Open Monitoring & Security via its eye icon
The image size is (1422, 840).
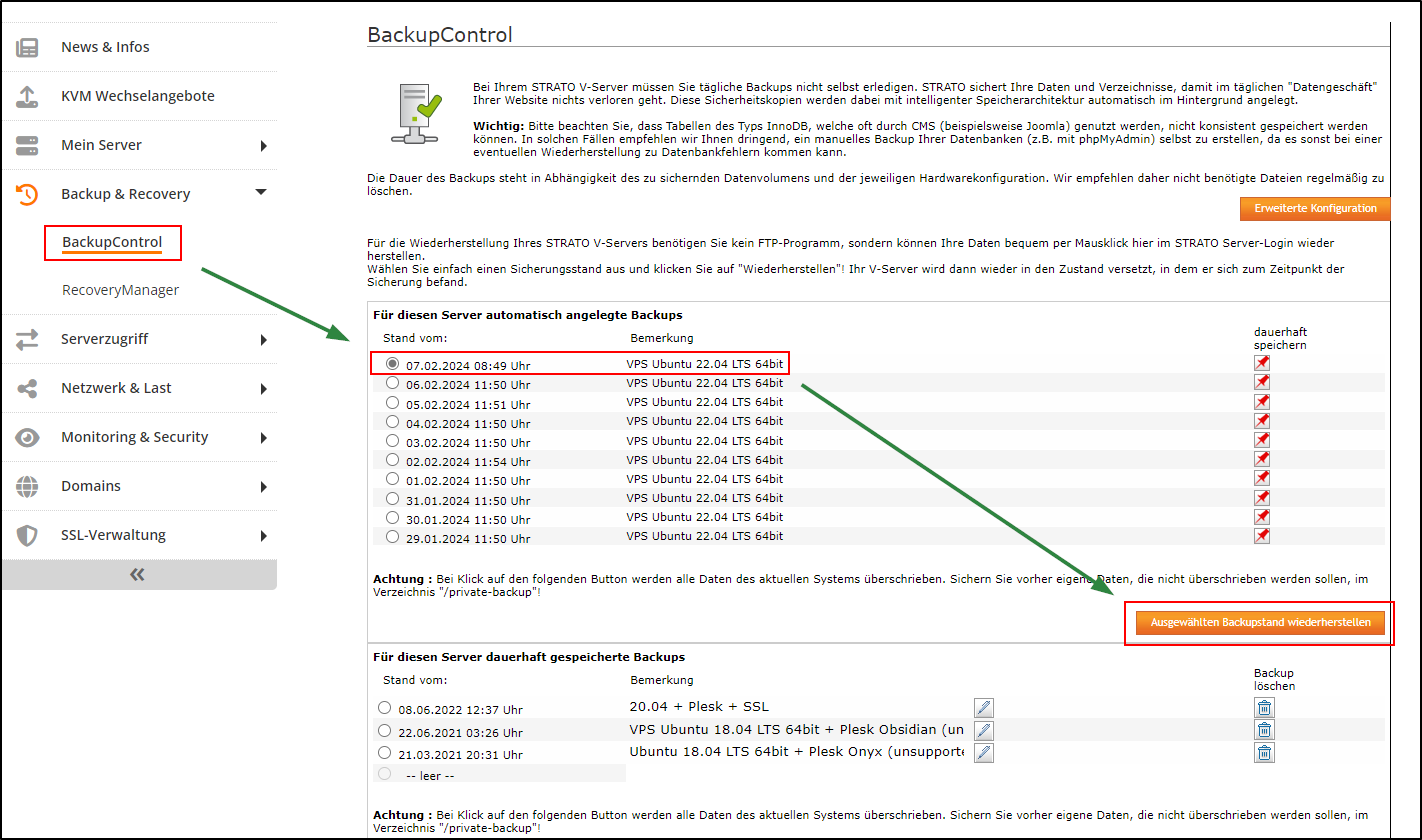[25, 437]
